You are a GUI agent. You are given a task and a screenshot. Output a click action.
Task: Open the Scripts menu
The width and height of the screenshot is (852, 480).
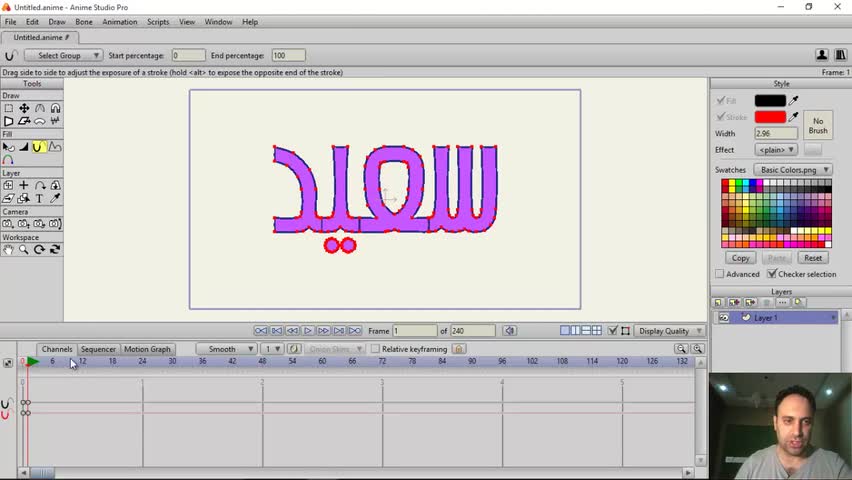(x=158, y=22)
